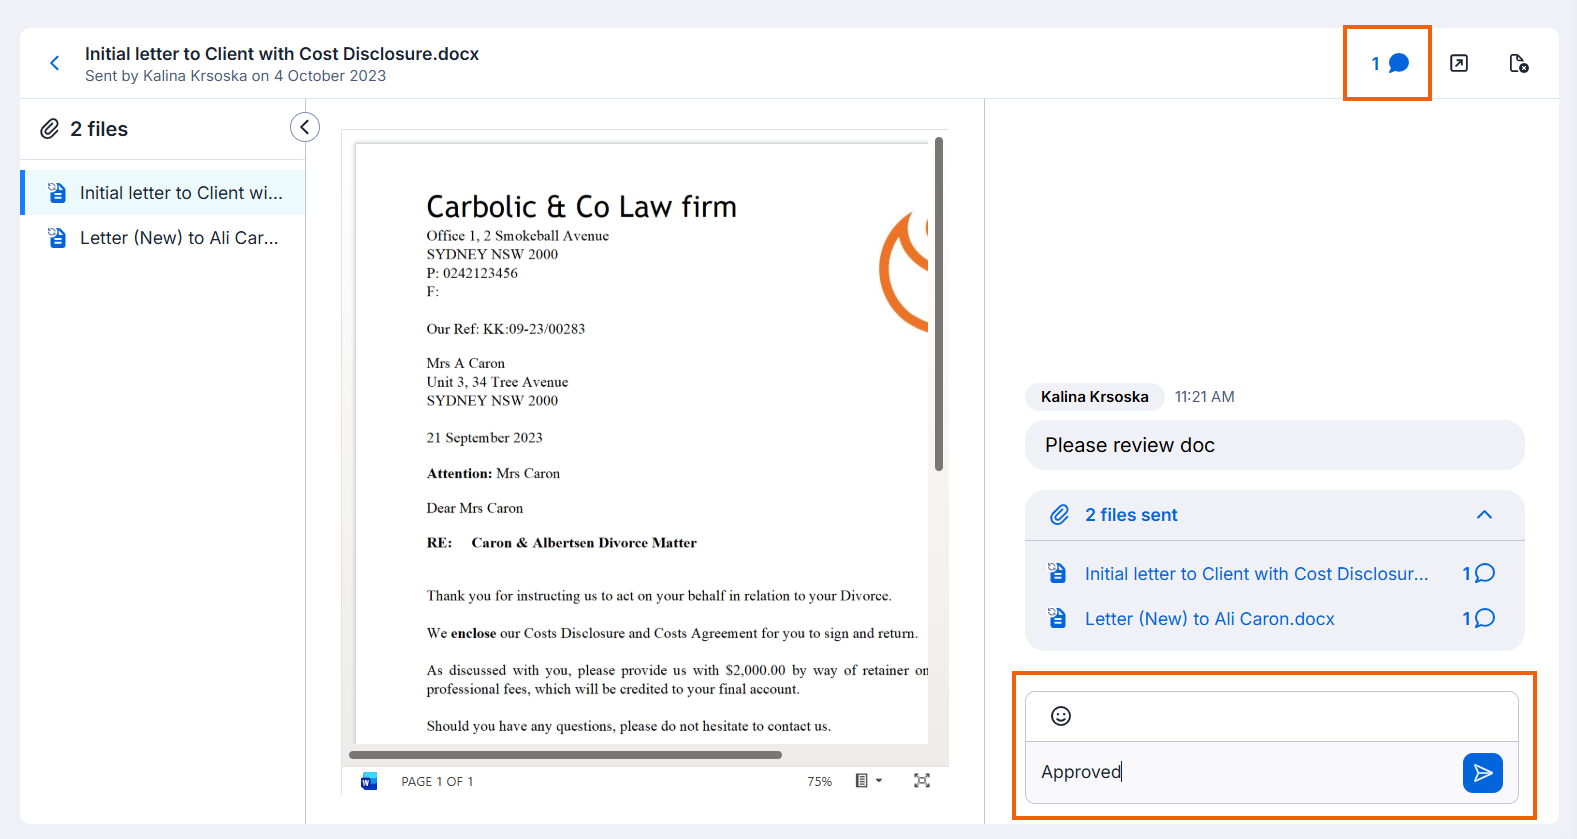This screenshot has width=1577, height=839.
Task: Open Letter (New) to Ali Caron.docx link
Action: [x=1210, y=619]
